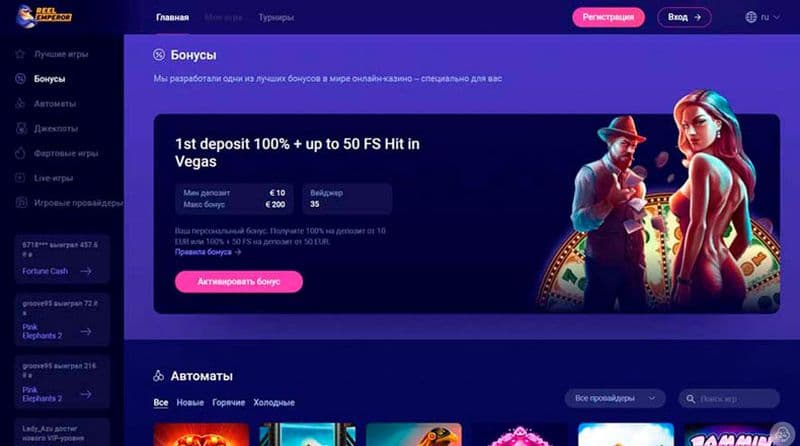Click the globe language icon
This screenshot has width=800, height=446.
(x=751, y=17)
